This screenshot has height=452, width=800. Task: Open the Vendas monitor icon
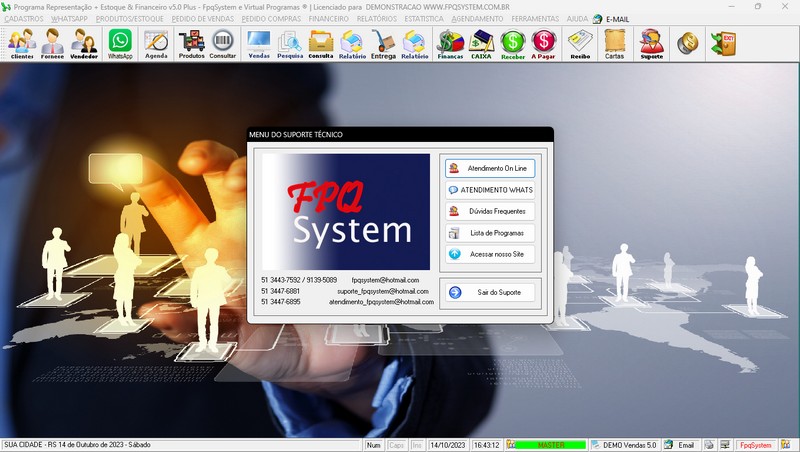pos(259,44)
